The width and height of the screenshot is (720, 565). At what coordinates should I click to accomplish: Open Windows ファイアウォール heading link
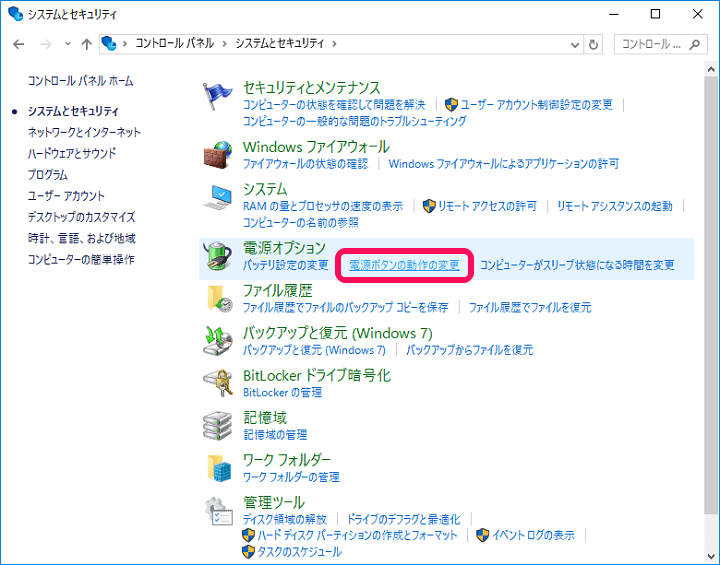pos(316,147)
